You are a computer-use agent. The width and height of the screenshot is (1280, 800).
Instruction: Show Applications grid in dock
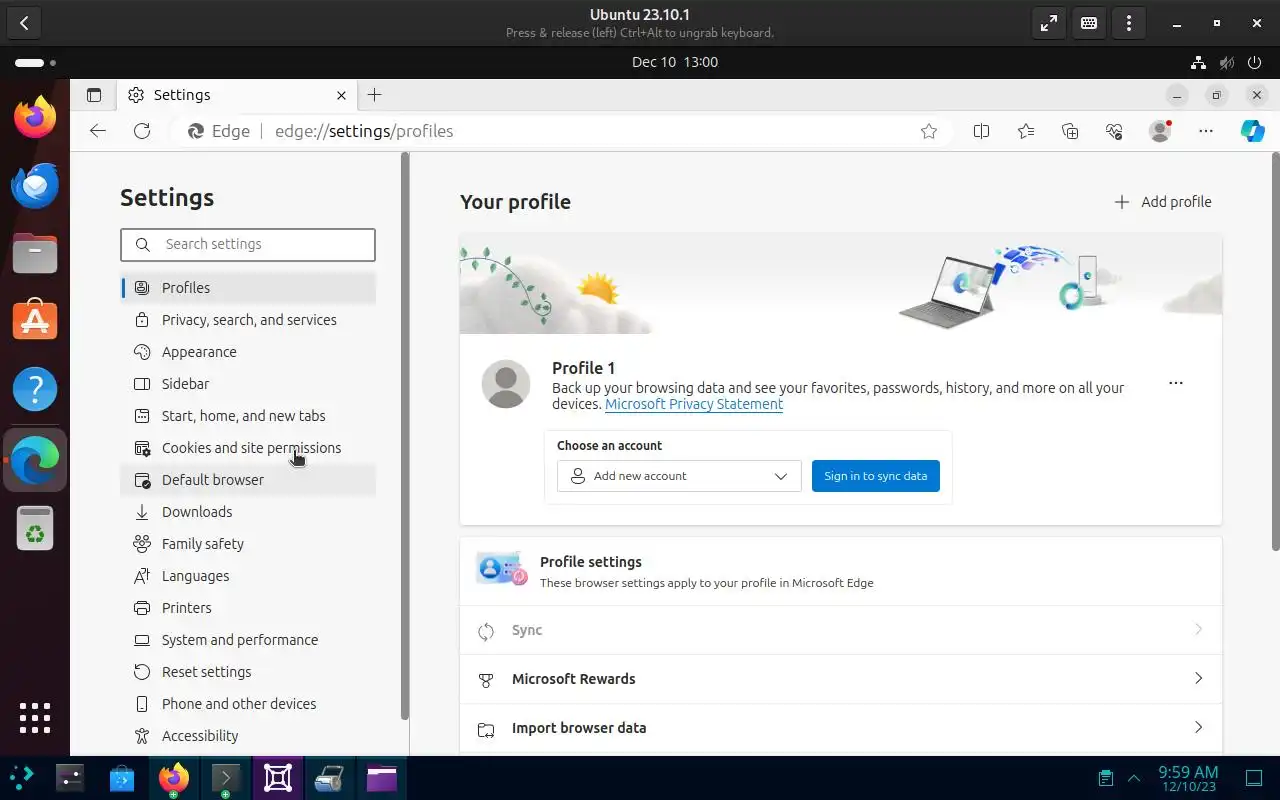35,717
